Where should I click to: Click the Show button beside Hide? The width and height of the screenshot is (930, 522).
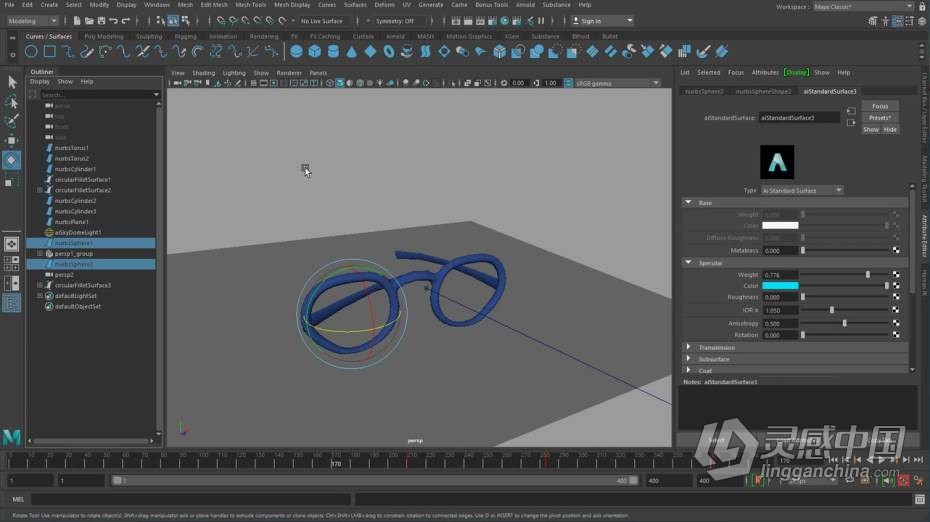871,129
